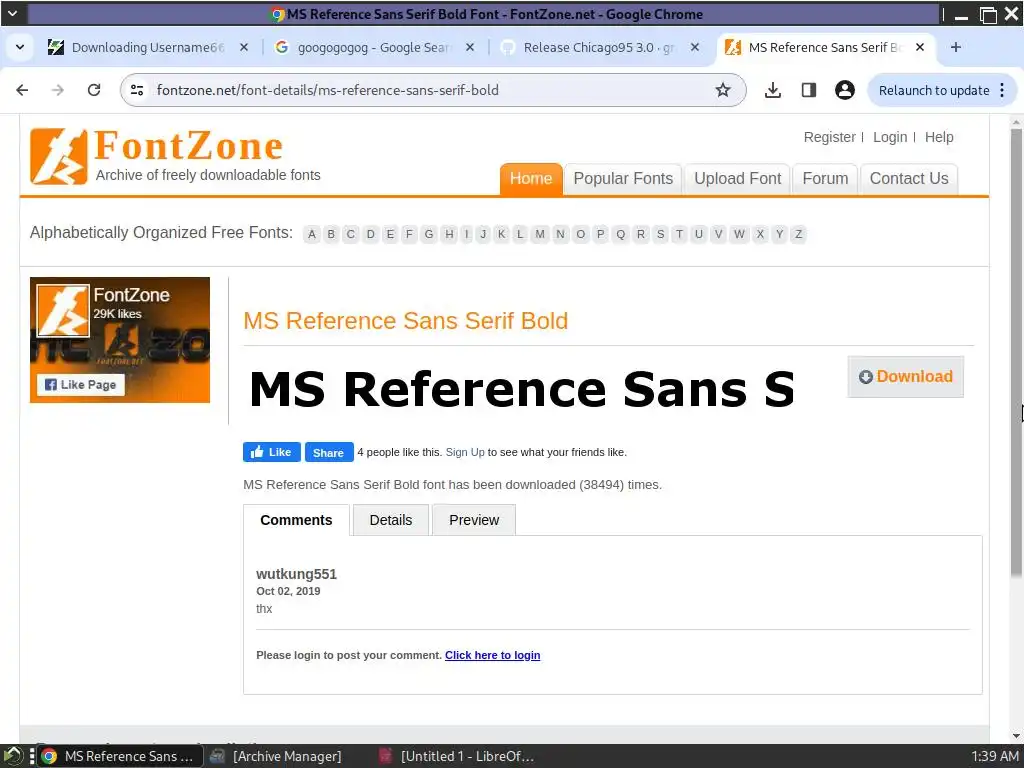Image resolution: width=1024 pixels, height=768 pixels.
Task: Browse fonts starting with letter P
Action: click(x=600, y=234)
